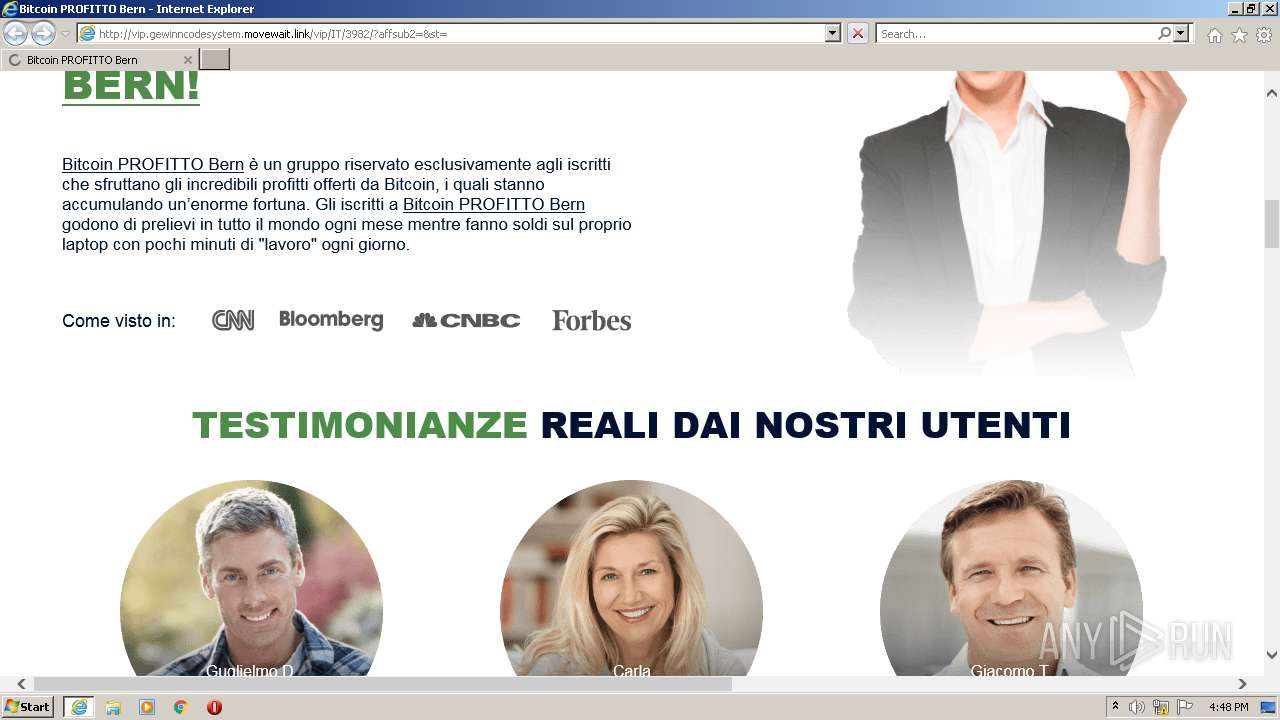1280x720 pixels.
Task: Open the Home page icon
Action: 1214,35
